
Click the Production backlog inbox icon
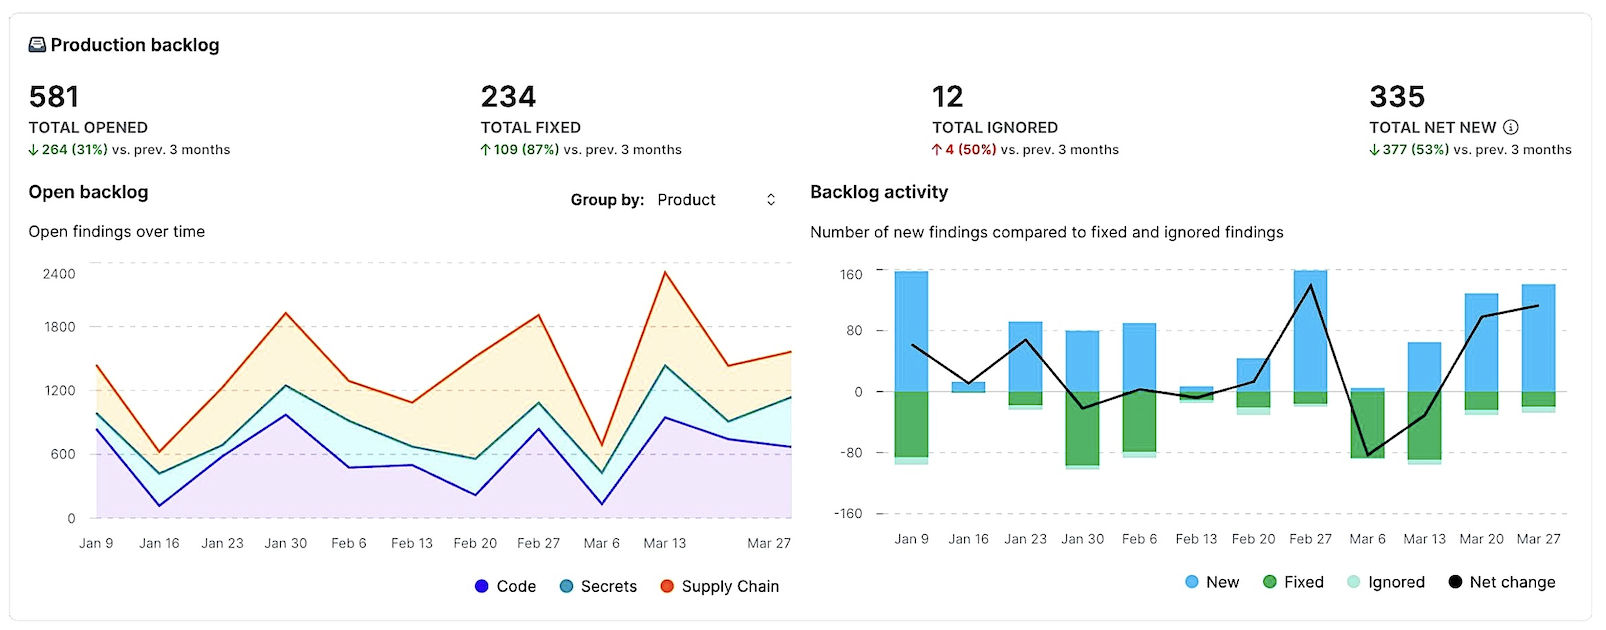(37, 45)
